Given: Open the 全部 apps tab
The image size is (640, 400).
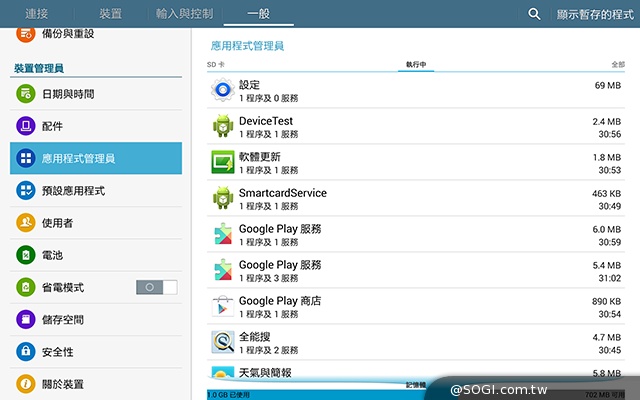Looking at the screenshot, I should coord(618,64).
